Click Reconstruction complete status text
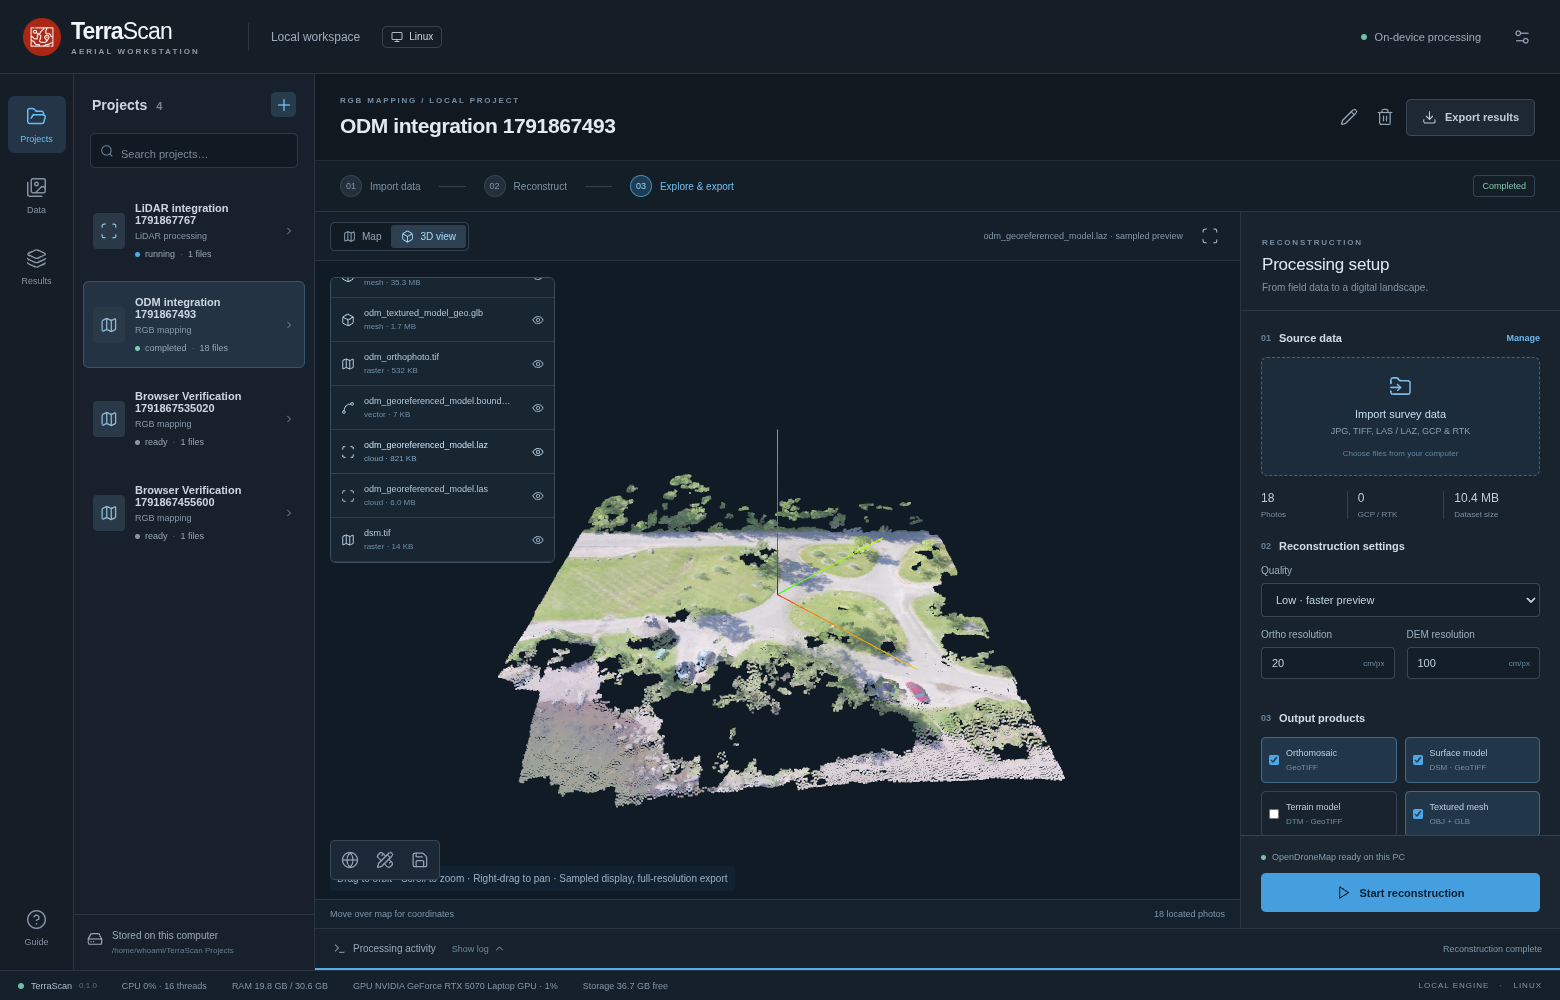 pos(1492,949)
